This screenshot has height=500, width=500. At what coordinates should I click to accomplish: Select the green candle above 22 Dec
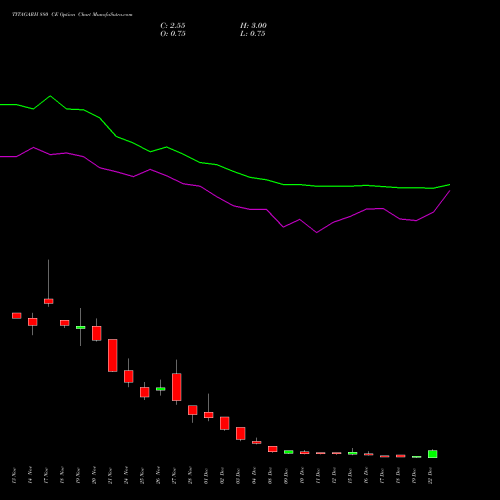click(x=433, y=454)
